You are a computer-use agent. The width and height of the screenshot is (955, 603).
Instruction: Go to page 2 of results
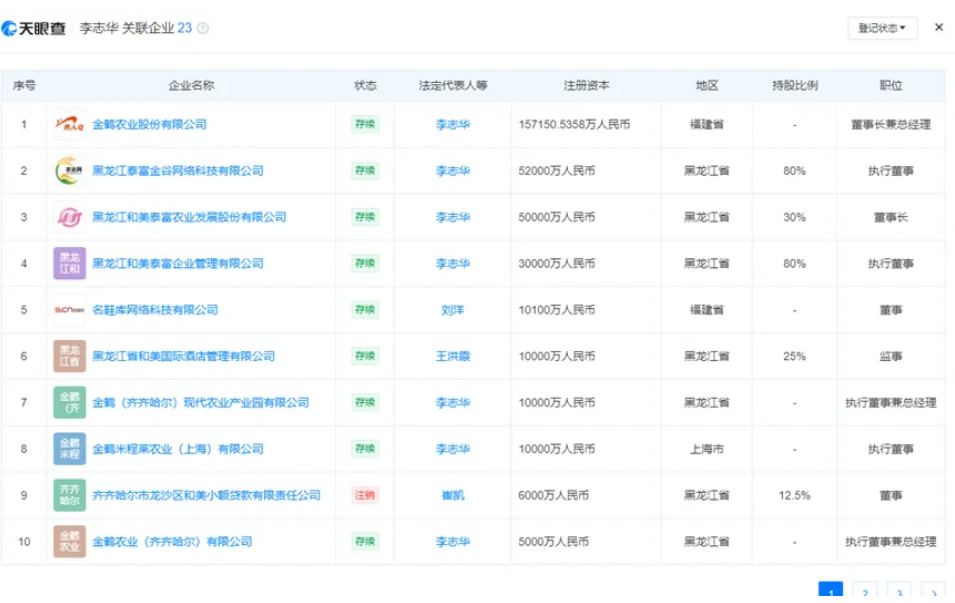click(x=864, y=592)
